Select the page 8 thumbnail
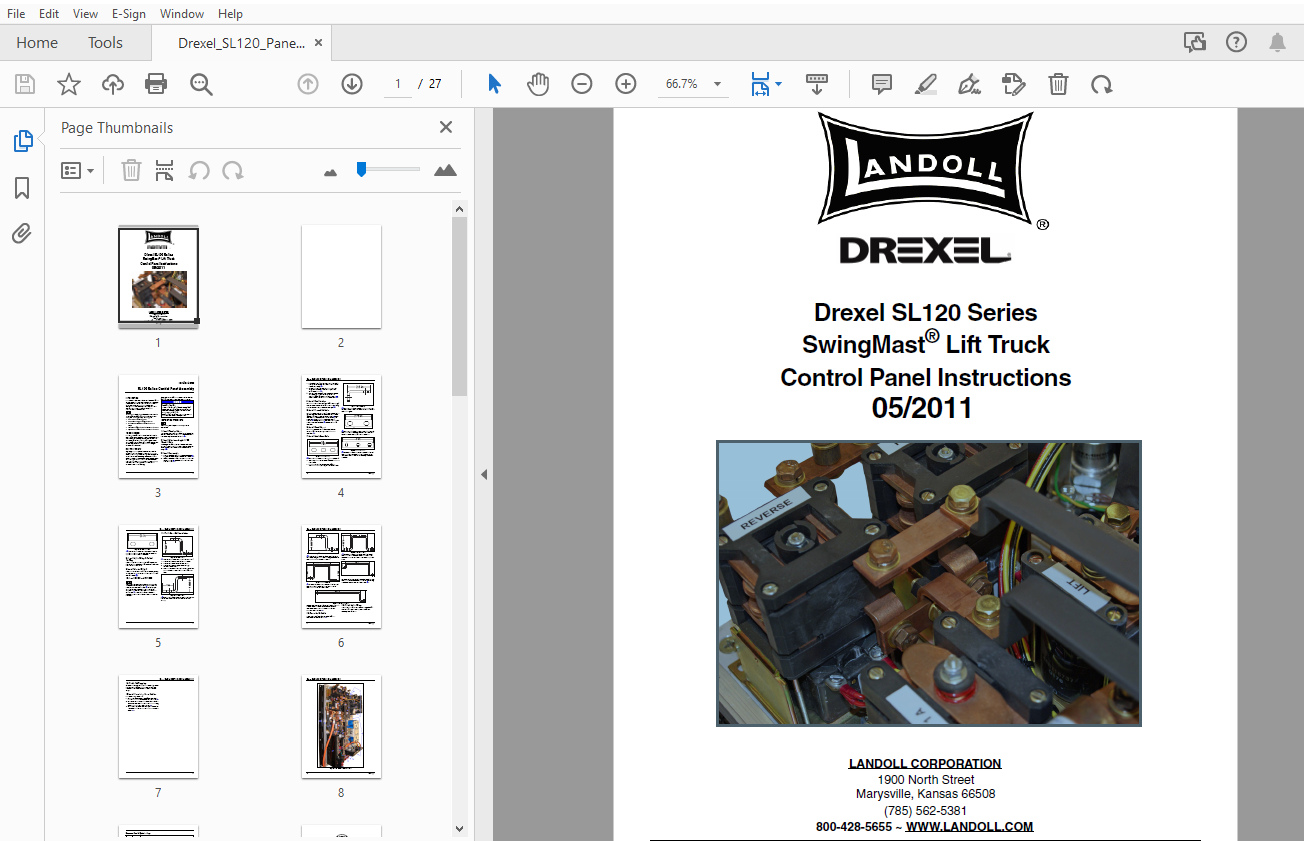The width and height of the screenshot is (1304, 841). click(x=341, y=727)
